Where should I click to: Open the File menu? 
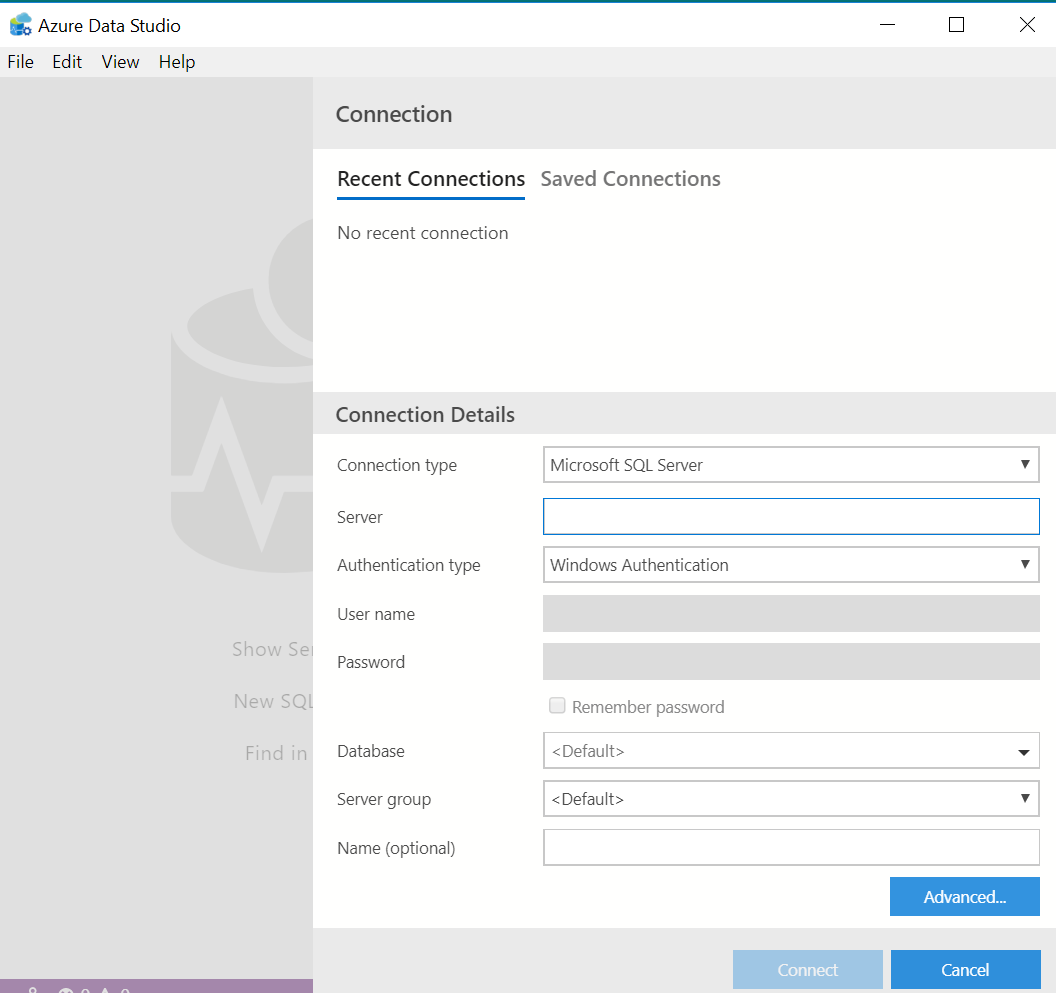(21, 62)
